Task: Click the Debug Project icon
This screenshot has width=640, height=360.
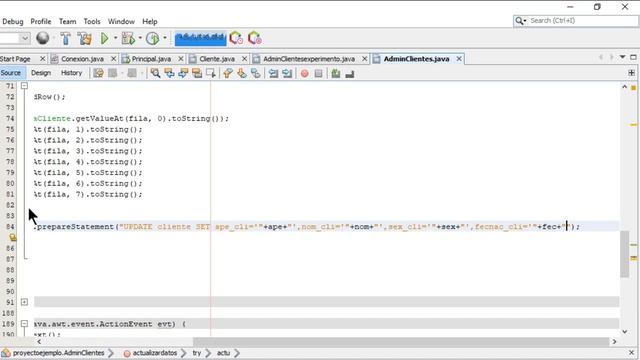Action: [128, 38]
